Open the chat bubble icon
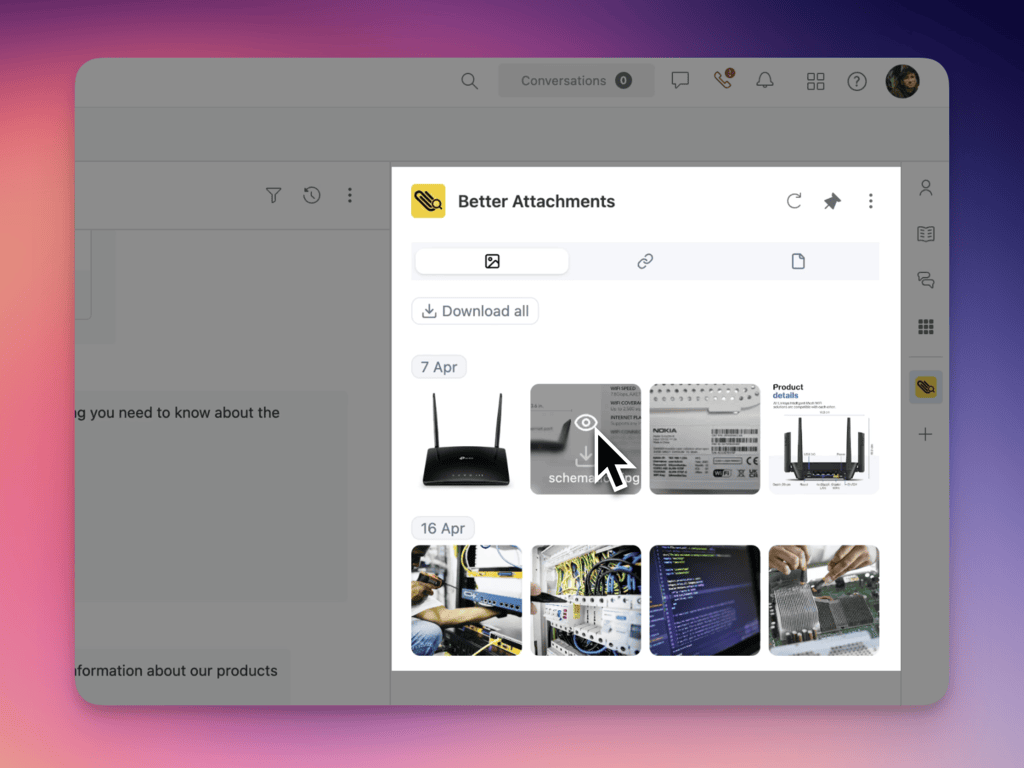 click(680, 81)
